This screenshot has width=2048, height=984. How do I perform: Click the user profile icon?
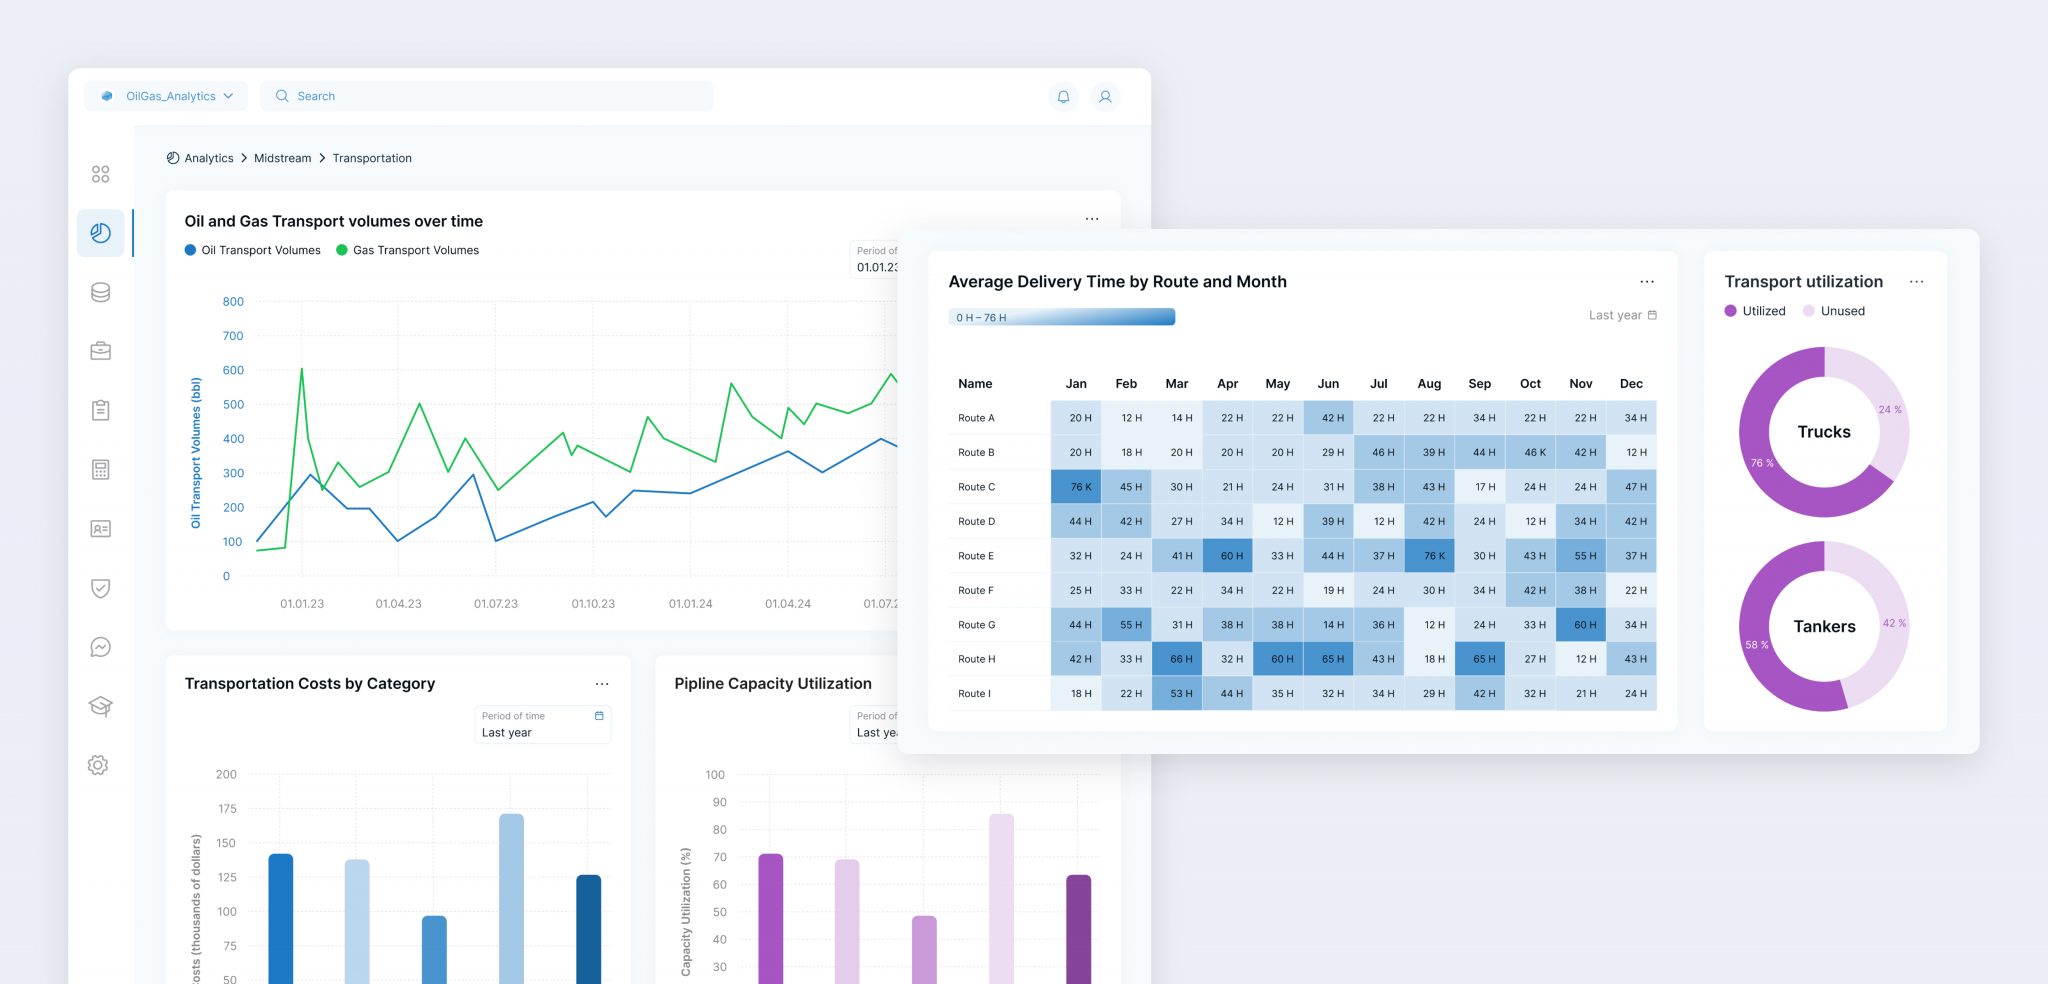(1105, 97)
